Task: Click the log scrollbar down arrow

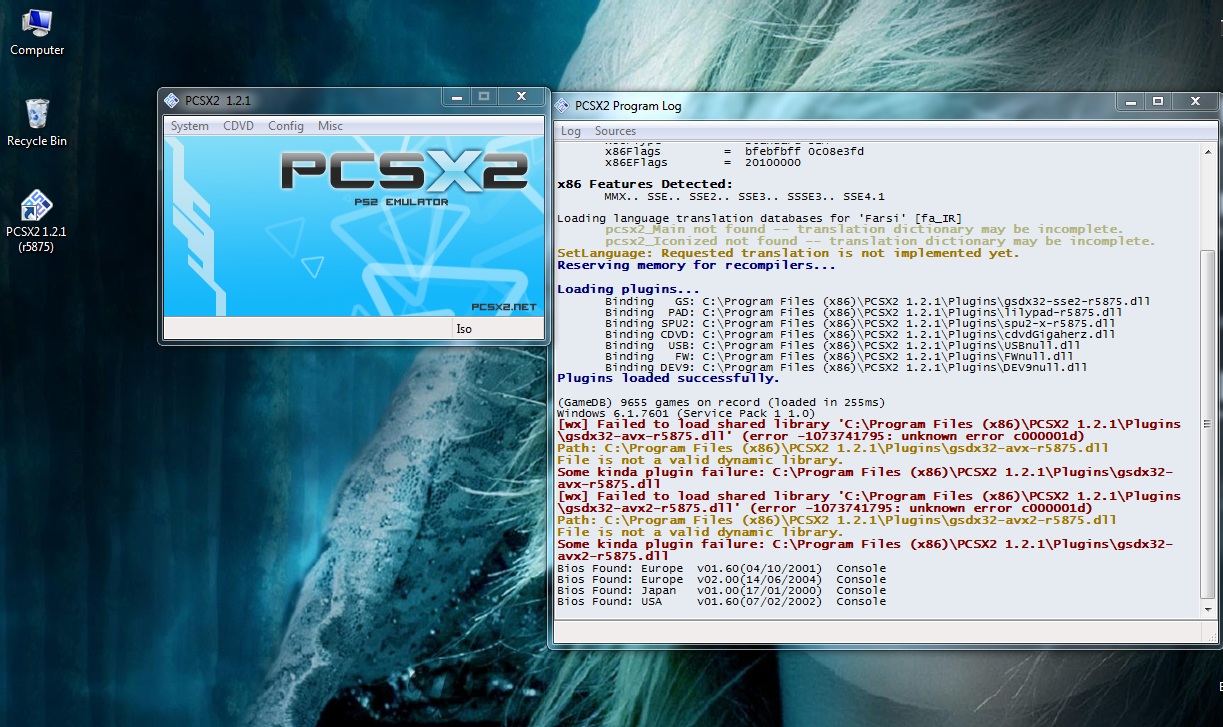Action: 1208,610
